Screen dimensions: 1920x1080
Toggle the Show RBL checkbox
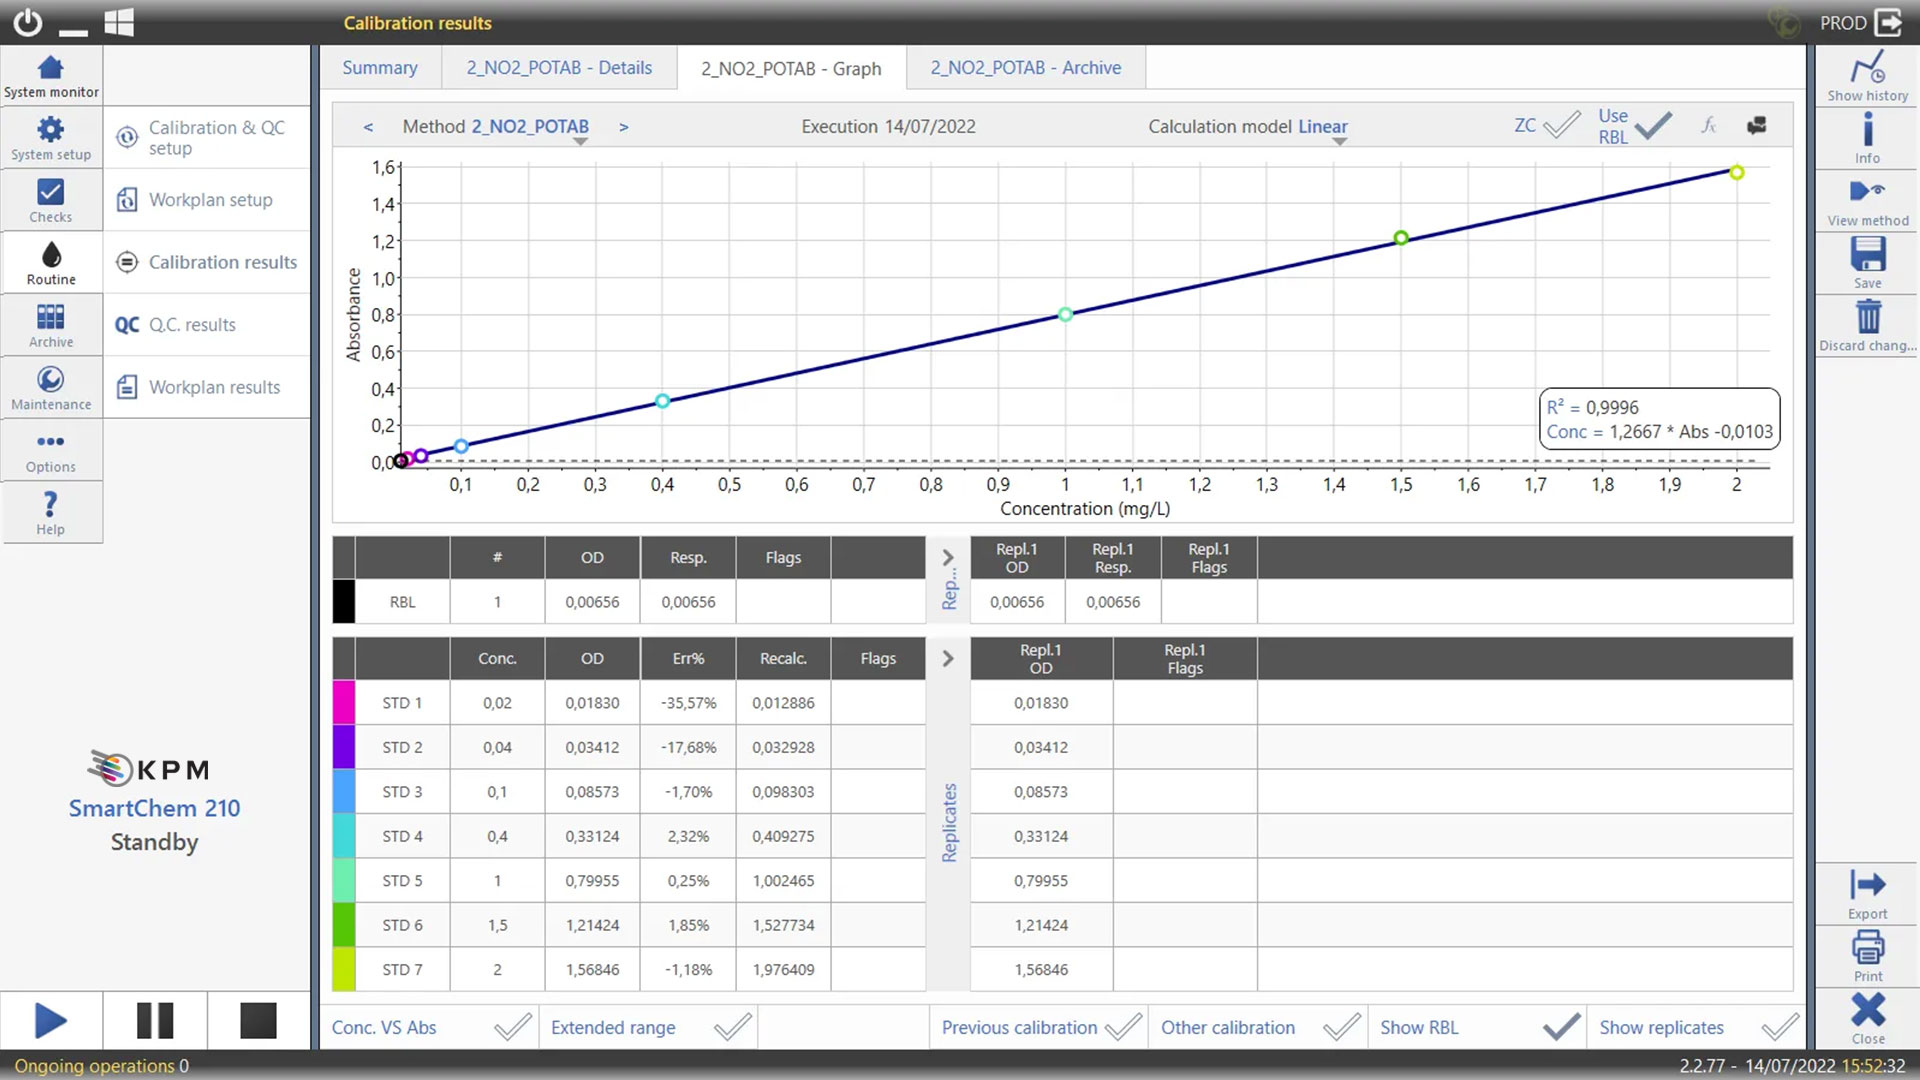[1560, 1027]
